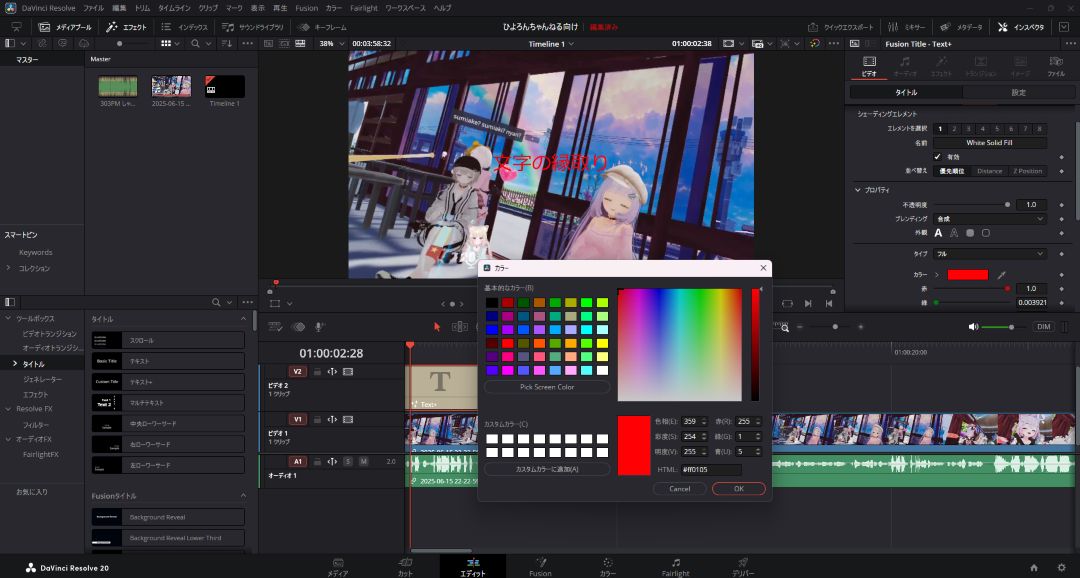The image size is (1080, 578).
Task: Switch to the Fairlight page icon
Action: click(x=675, y=566)
